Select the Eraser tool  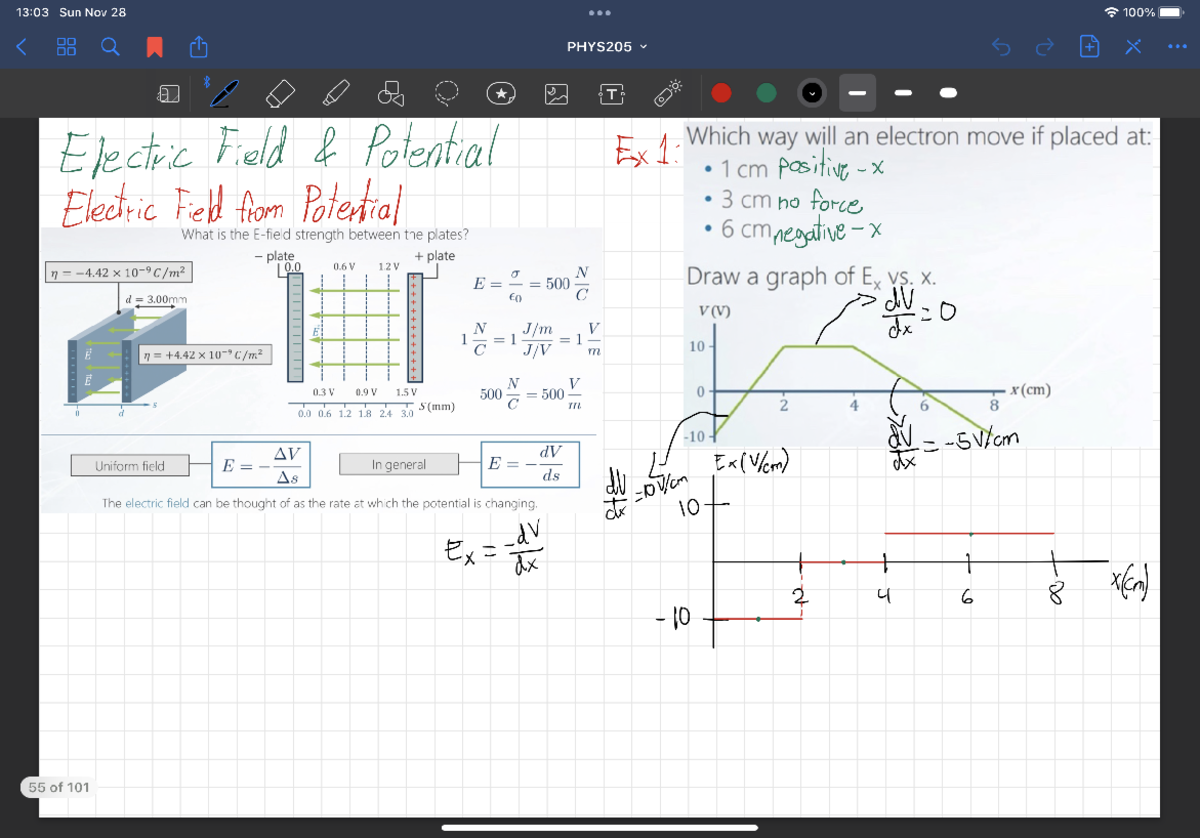280,94
